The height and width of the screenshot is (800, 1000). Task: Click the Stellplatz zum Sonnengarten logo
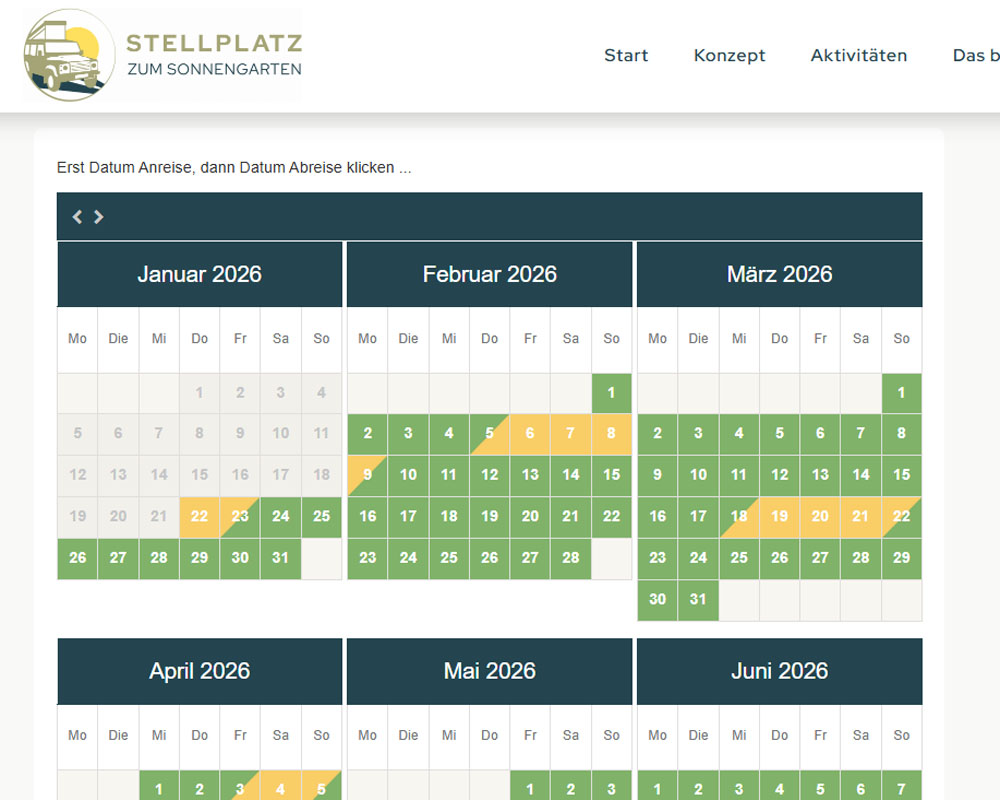click(x=163, y=56)
